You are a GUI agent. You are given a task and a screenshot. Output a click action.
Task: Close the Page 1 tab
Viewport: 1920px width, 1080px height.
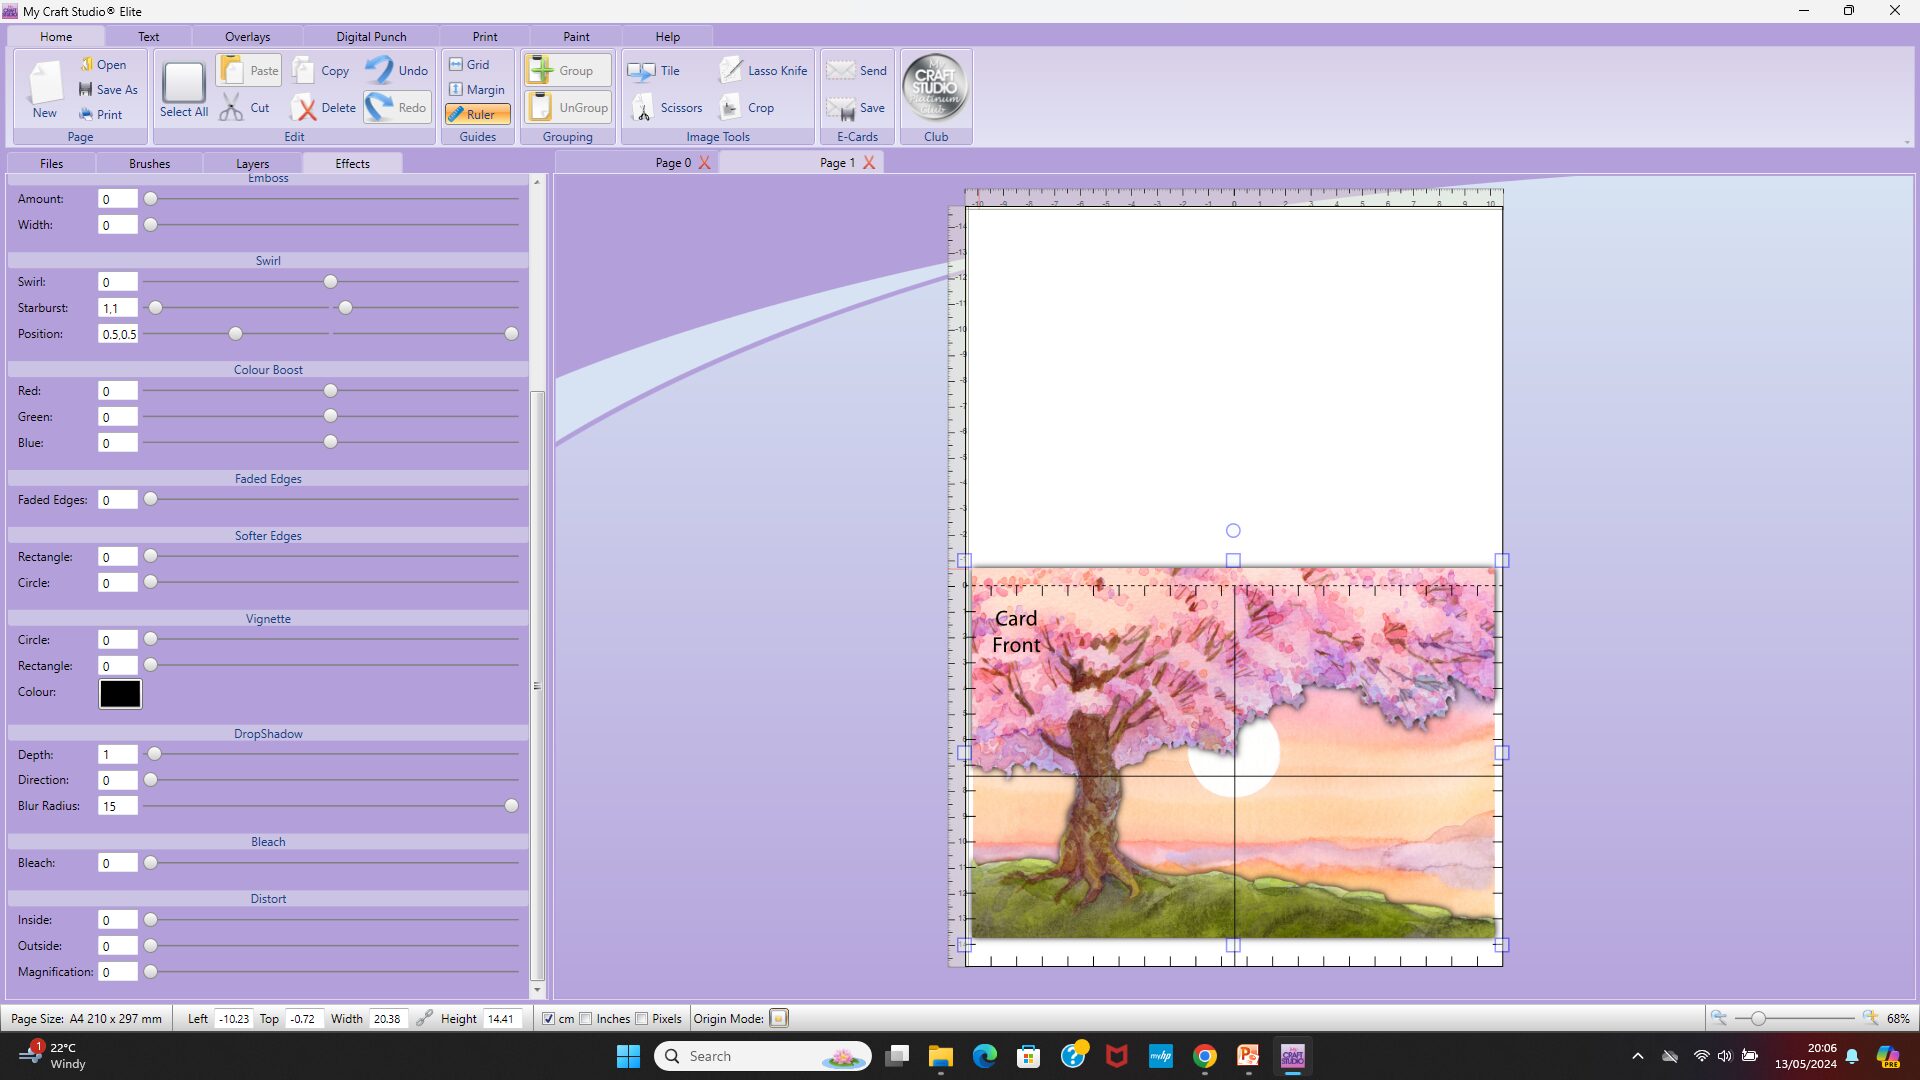click(x=869, y=163)
